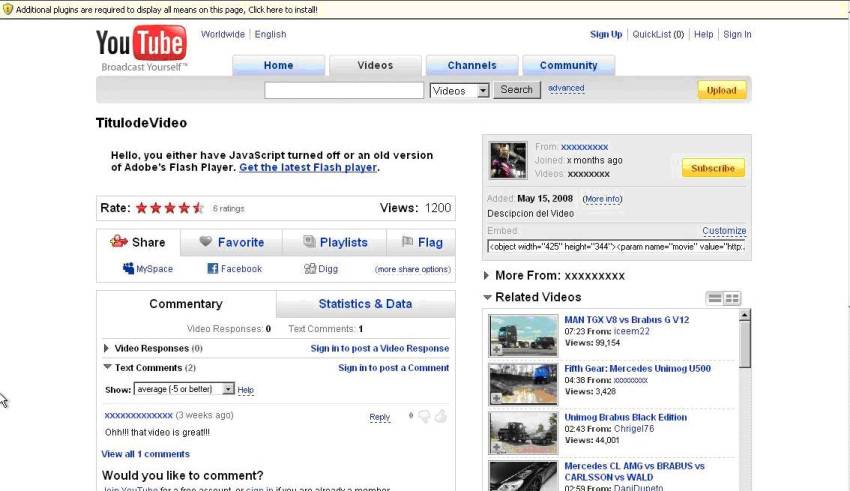Click thumbs down on the comment
The height and width of the screenshot is (491, 850).
(424, 416)
